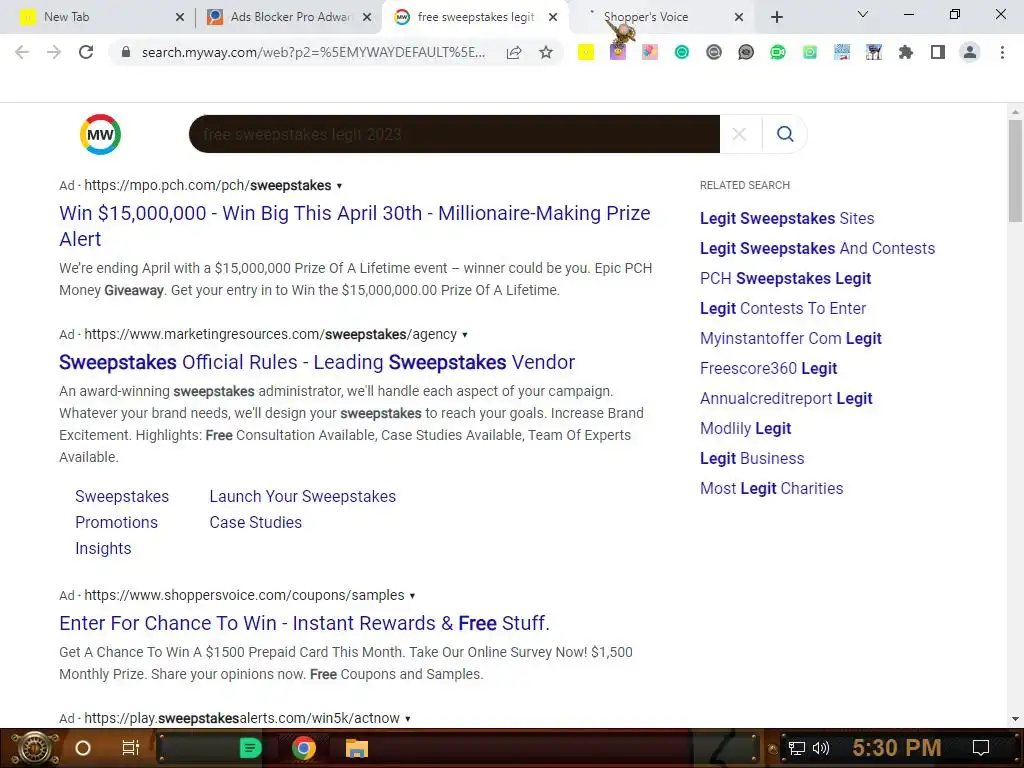Open the tab search chevron
Screen dimensions: 1024x768
863,14
